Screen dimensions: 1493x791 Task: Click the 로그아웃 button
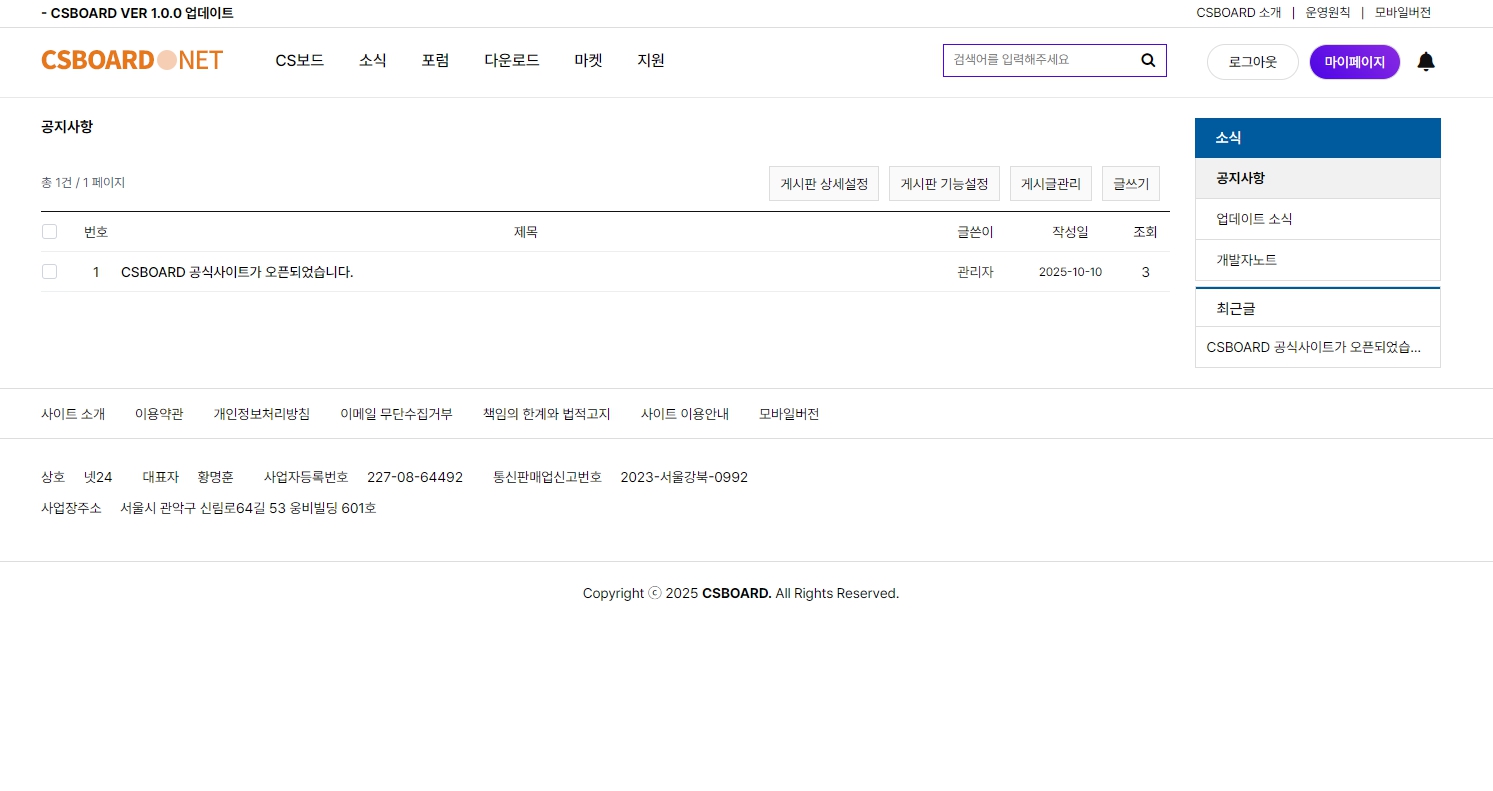point(1252,62)
